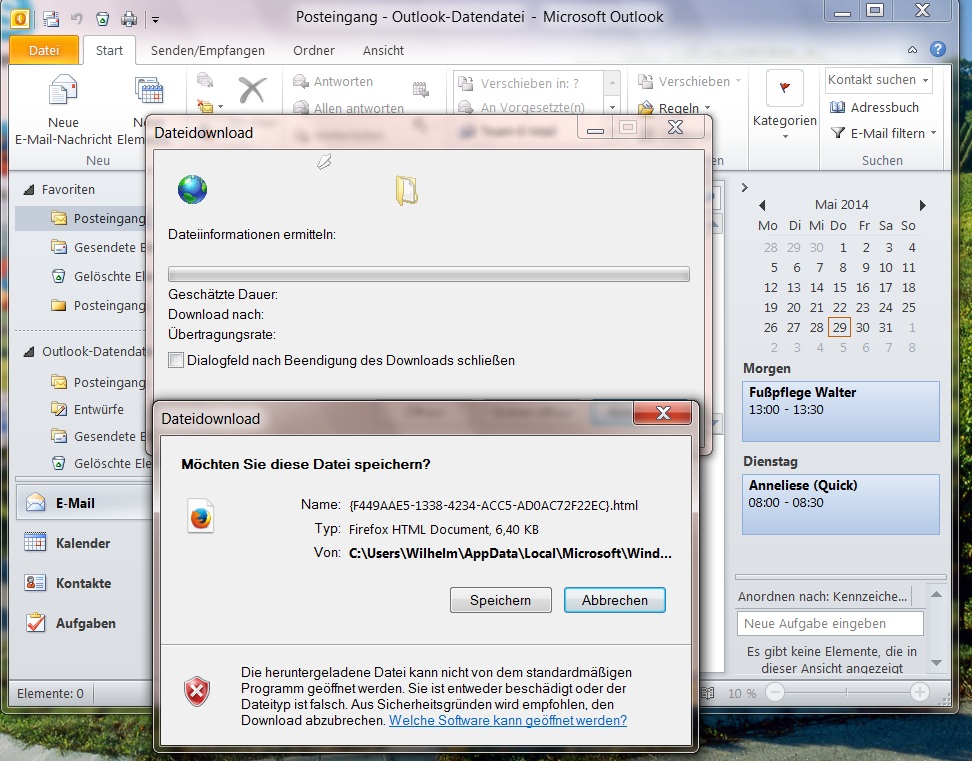Minimize the ribbon with the caret arrow
This screenshot has width=972, height=761.
point(912,50)
